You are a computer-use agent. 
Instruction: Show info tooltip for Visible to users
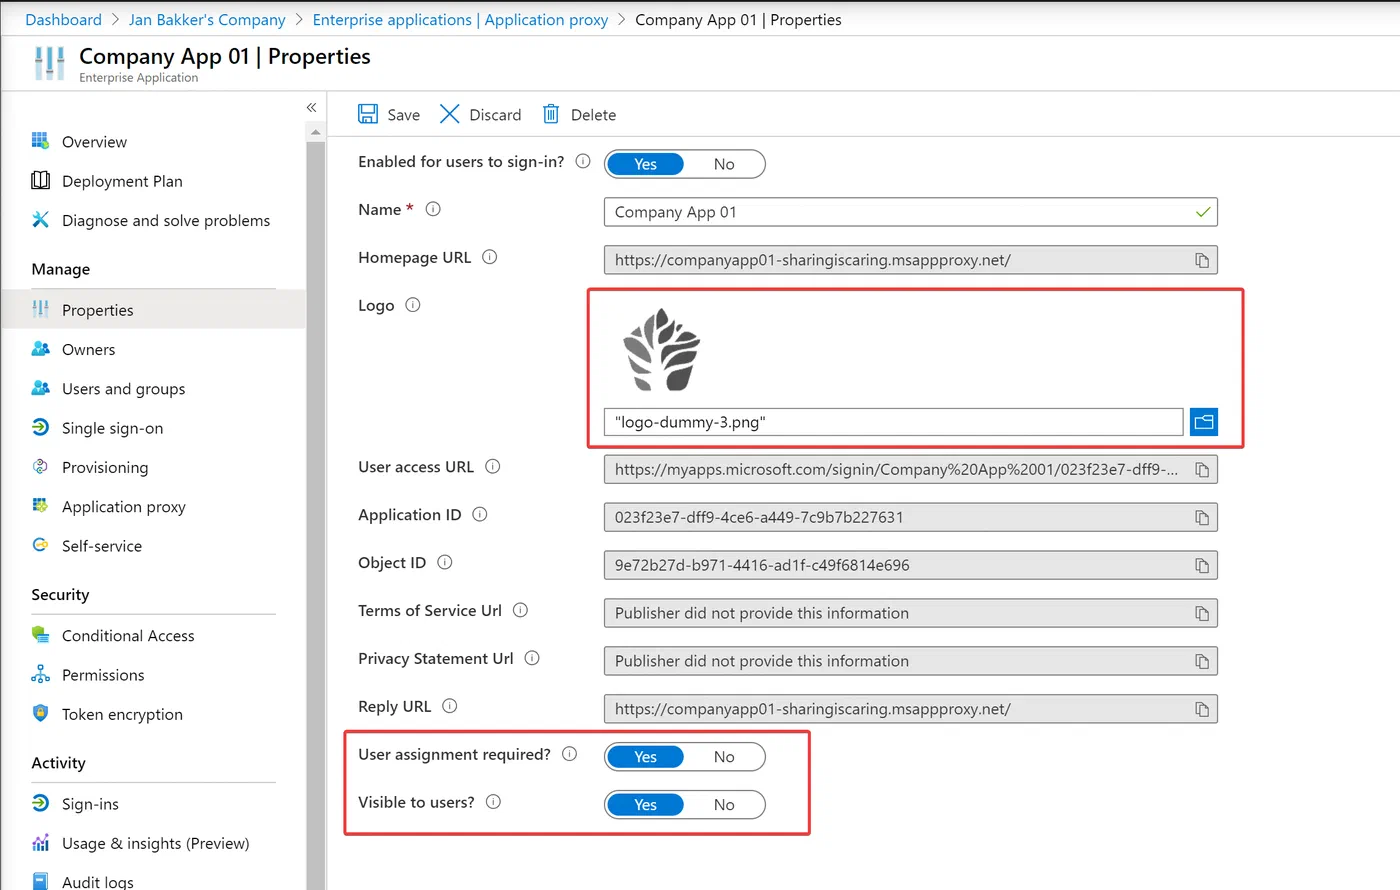click(494, 802)
